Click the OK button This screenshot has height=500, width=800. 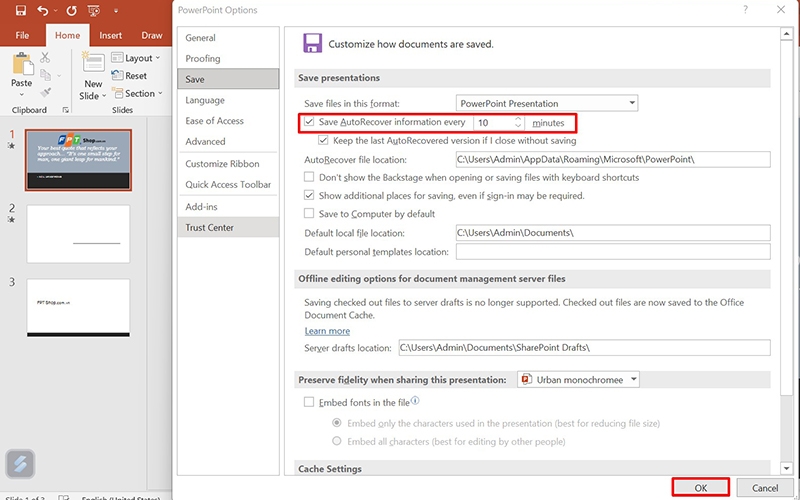[701, 488]
